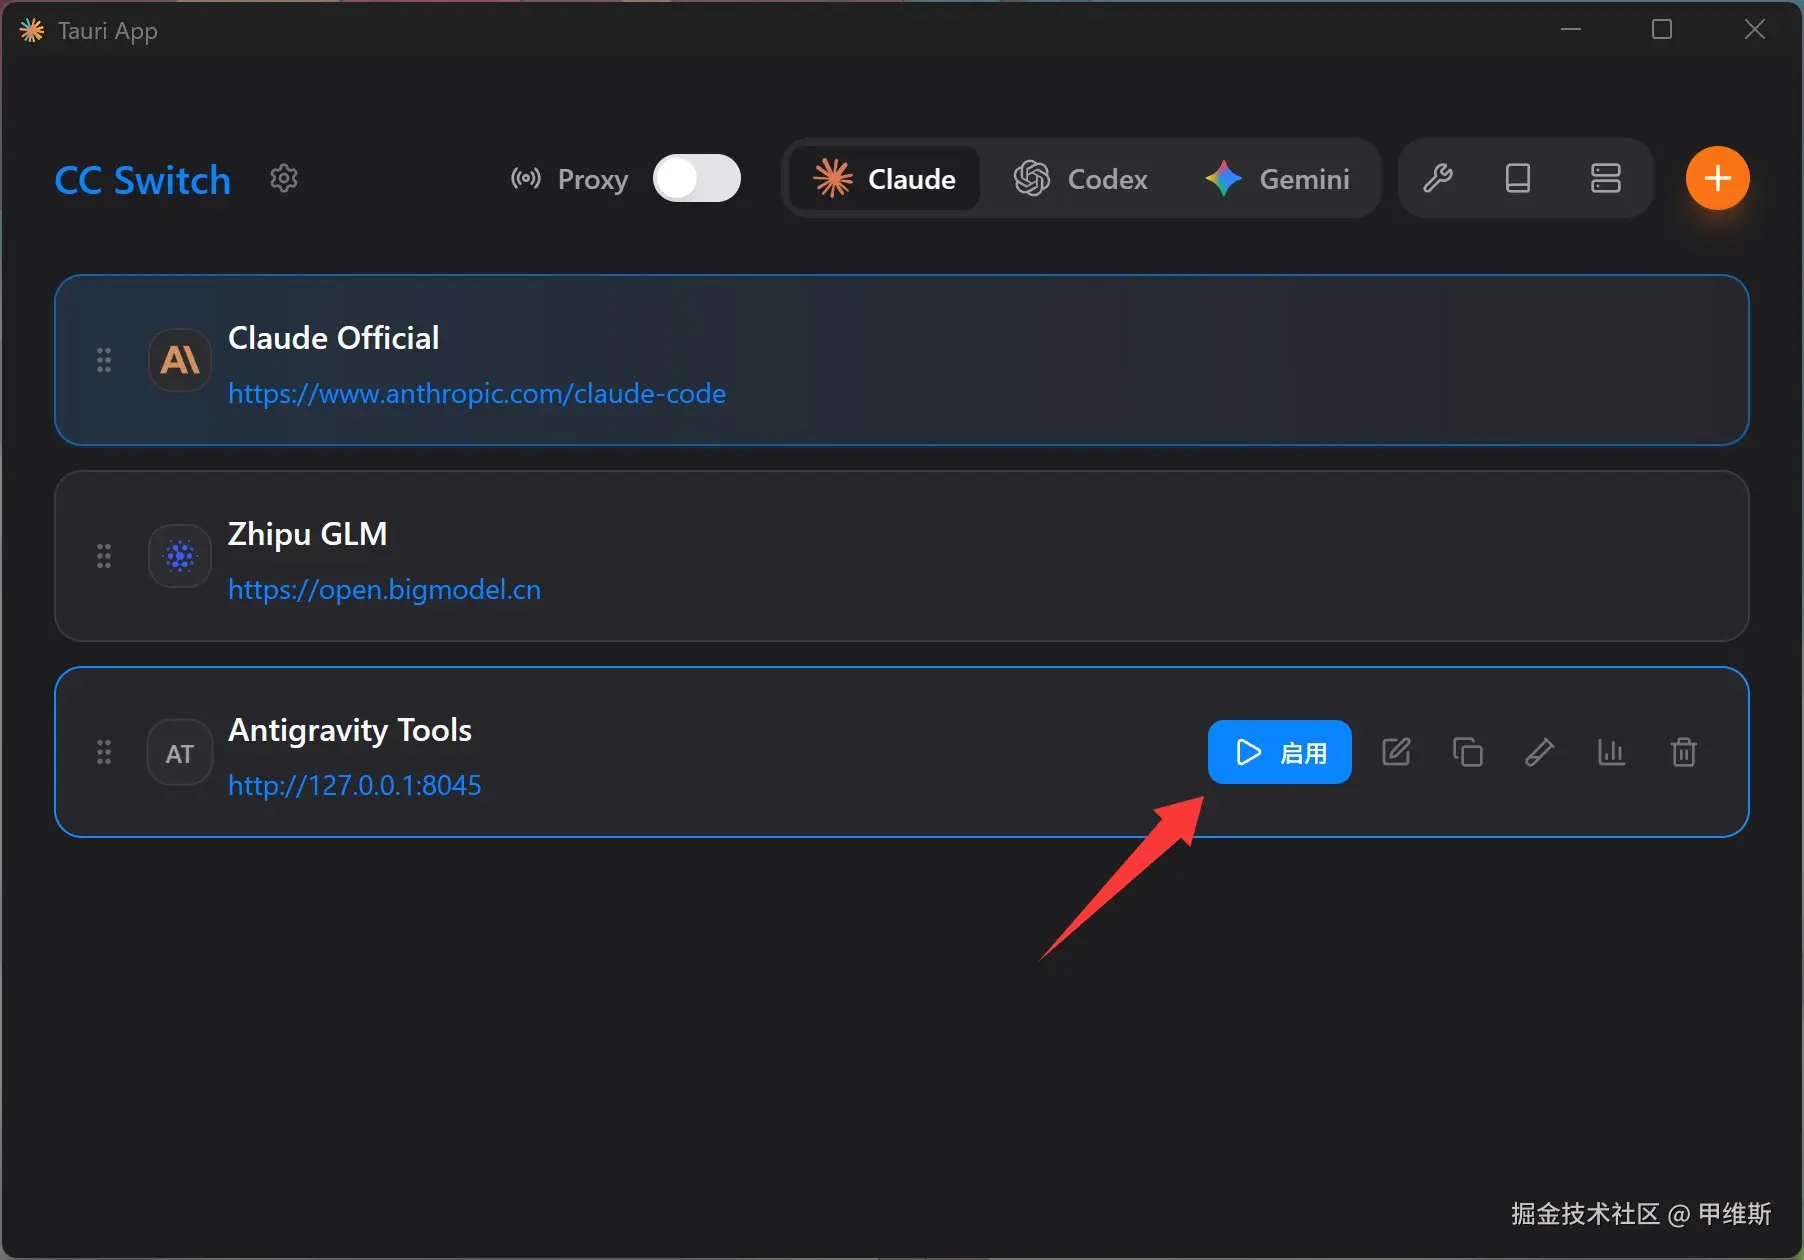Image resolution: width=1804 pixels, height=1260 pixels.
Task: Click the AT avatar of Antigravity Tools
Action: pos(180,752)
